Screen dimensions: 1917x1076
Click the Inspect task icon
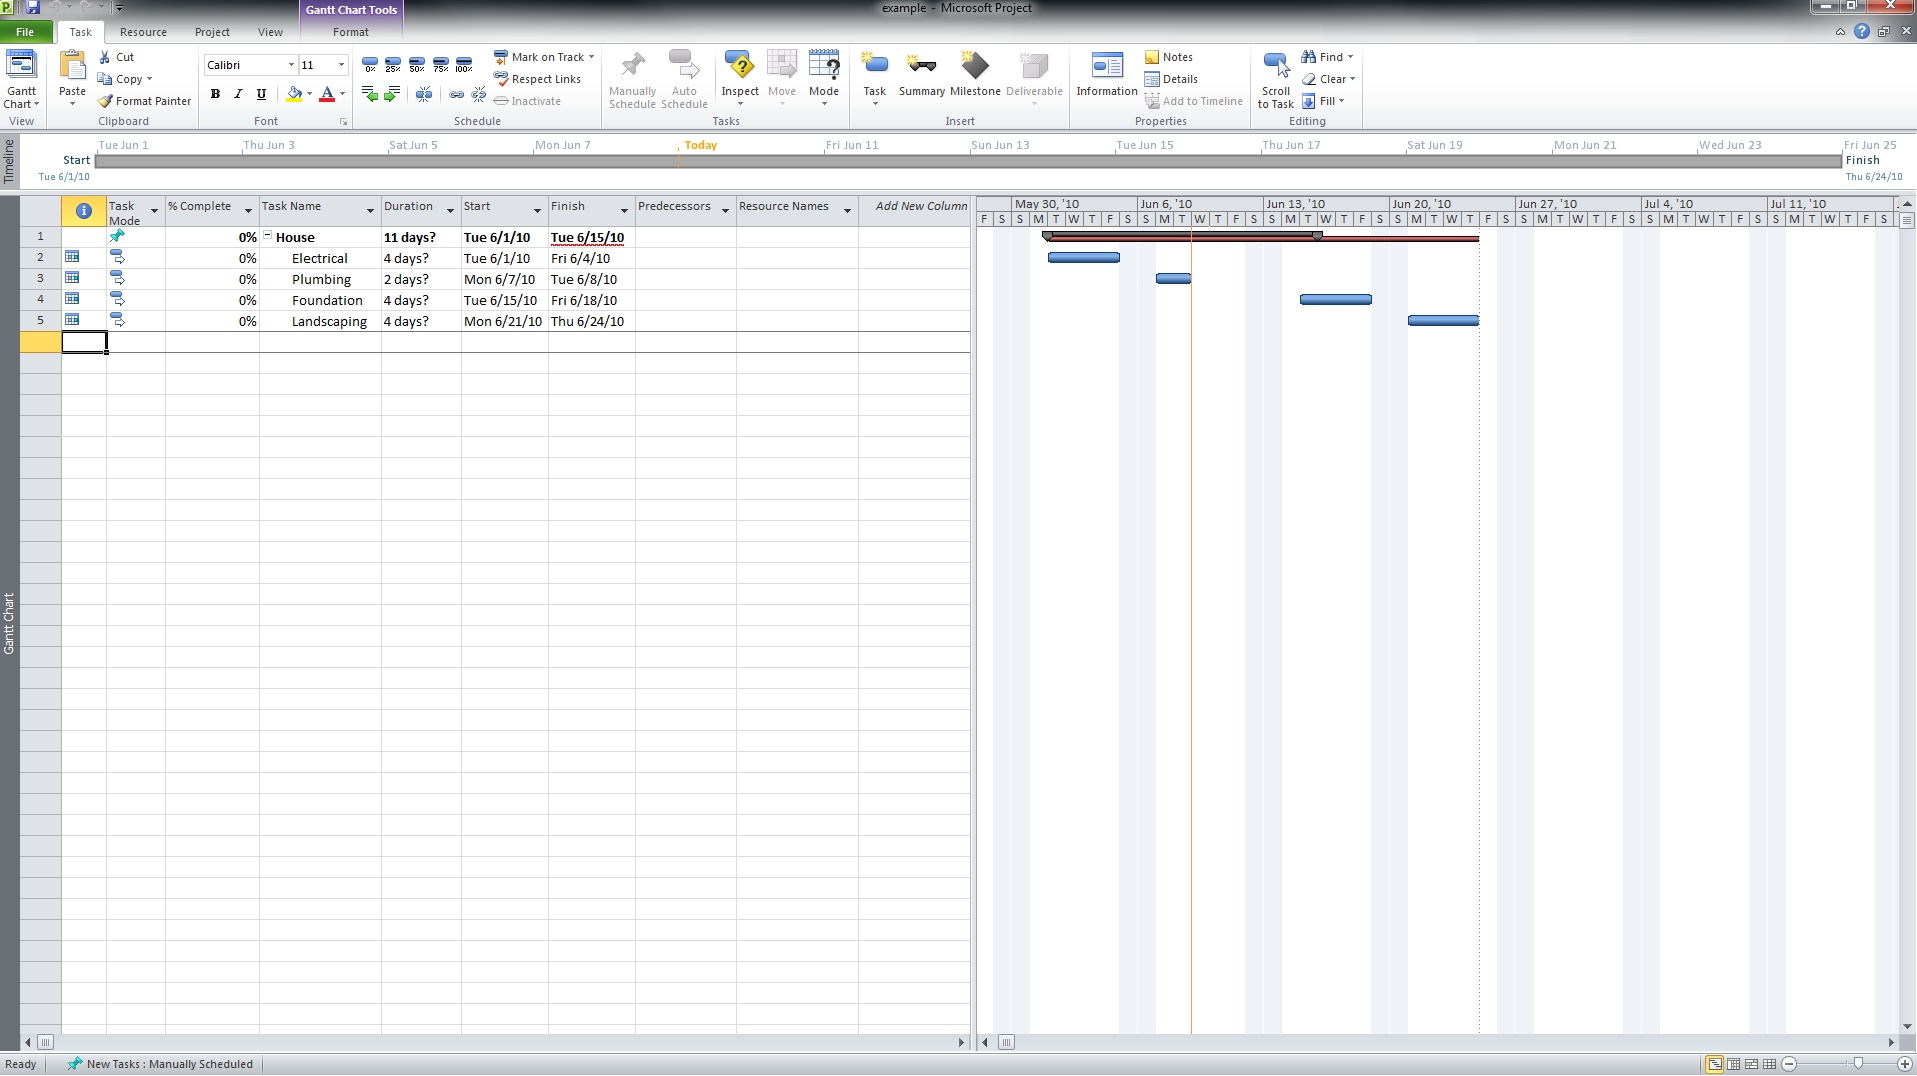[740, 75]
